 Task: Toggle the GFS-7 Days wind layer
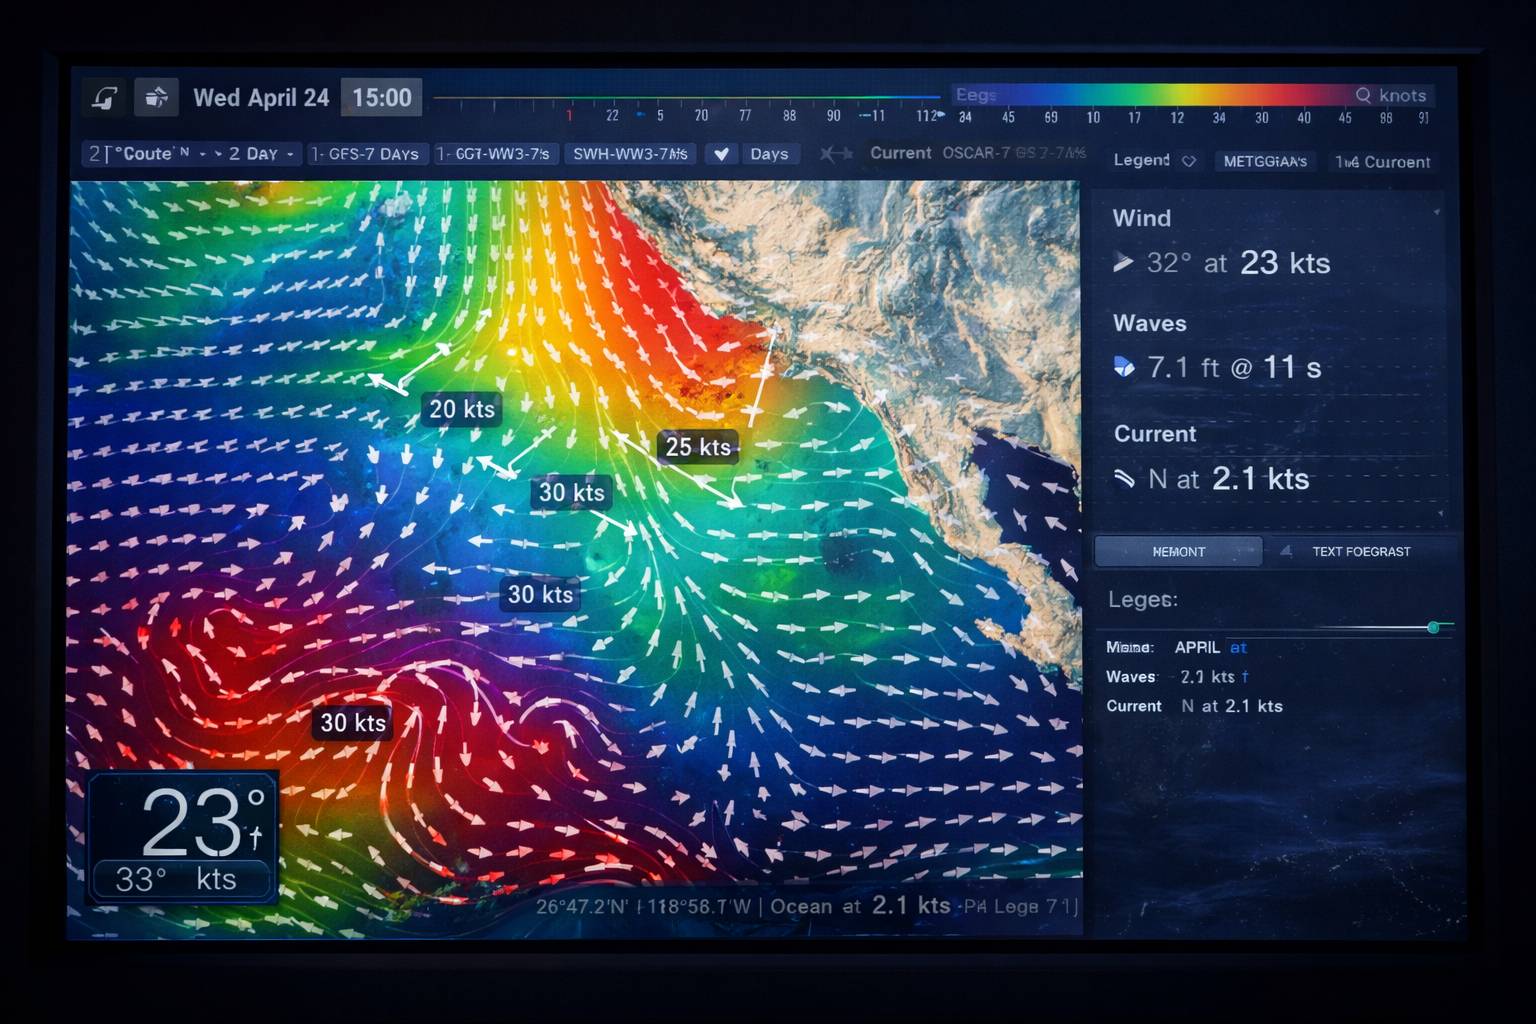(x=365, y=154)
